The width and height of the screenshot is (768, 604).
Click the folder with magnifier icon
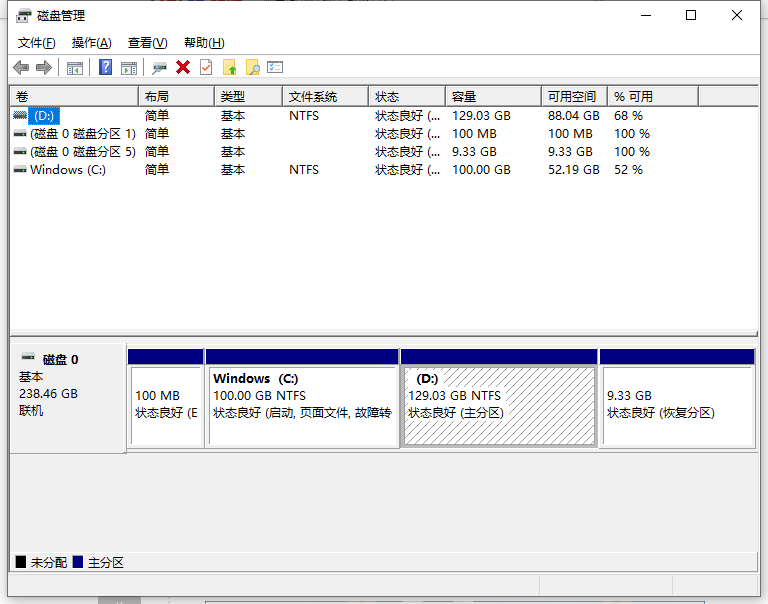(253, 67)
